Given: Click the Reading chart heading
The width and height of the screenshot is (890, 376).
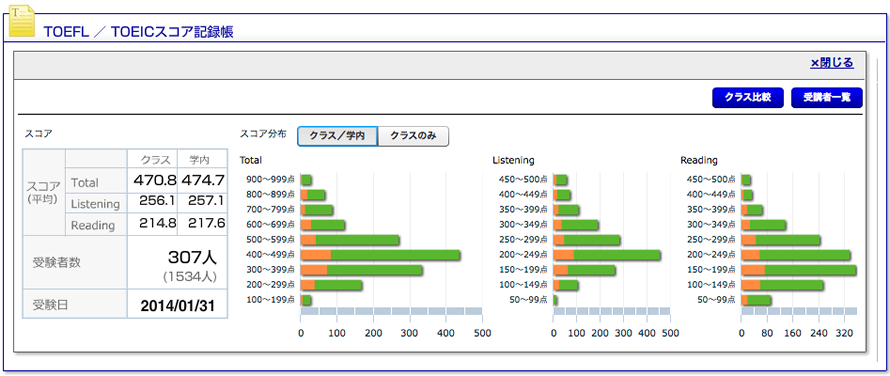Looking at the screenshot, I should click(x=699, y=160).
